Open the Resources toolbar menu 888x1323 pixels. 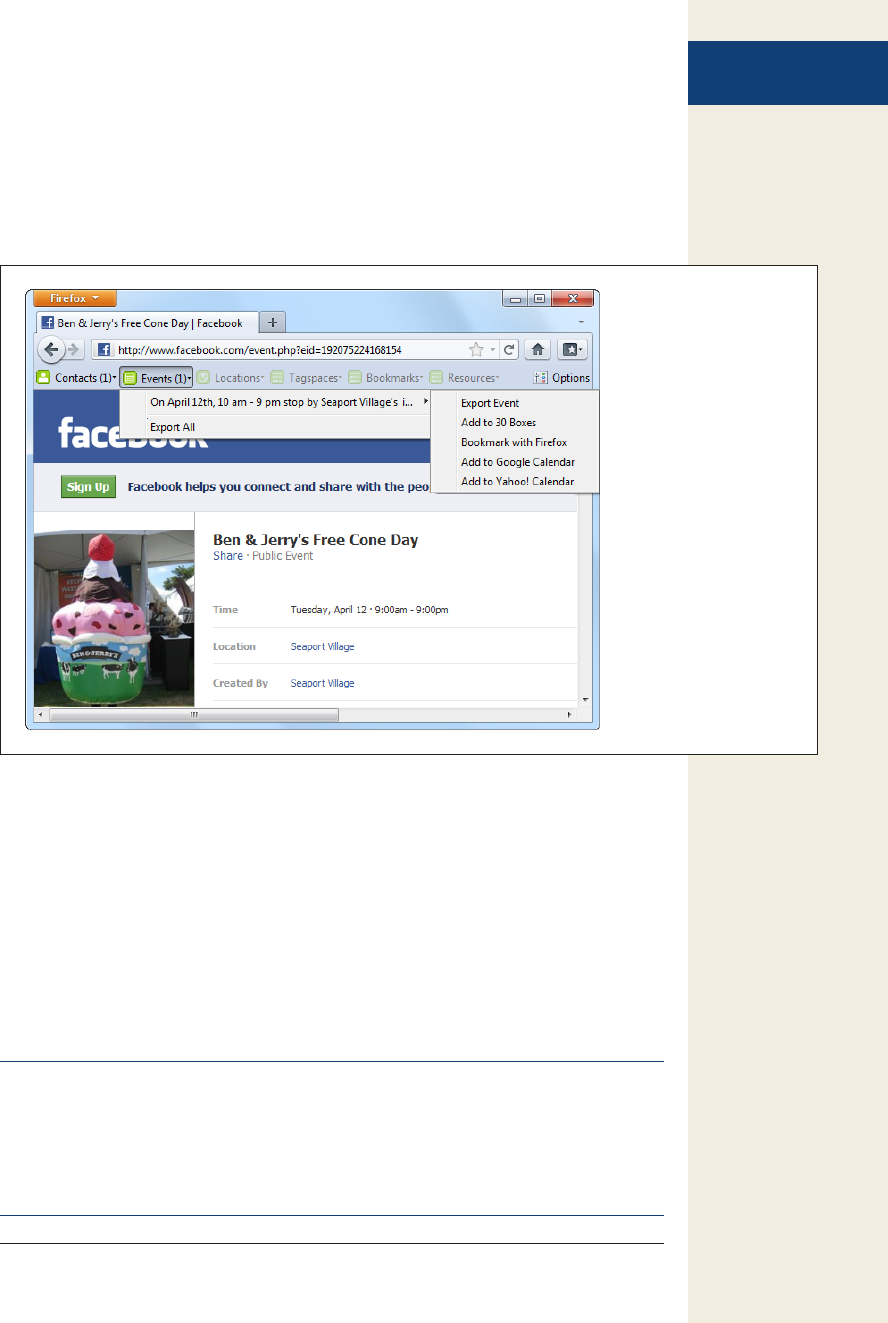(x=465, y=378)
